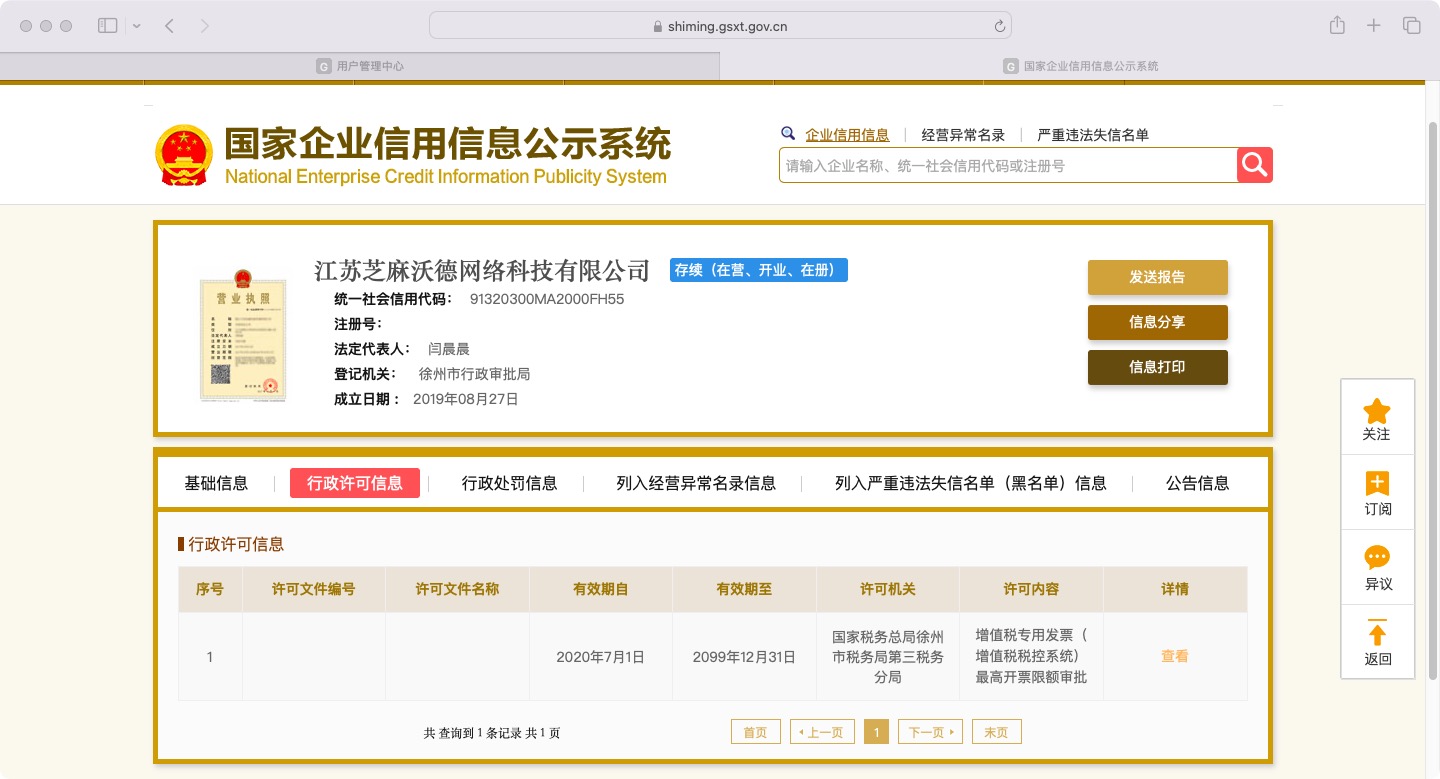Screen dimensions: 1440x779
Task: Click the 返回 up-arrow icon
Action: [x=1377, y=633]
